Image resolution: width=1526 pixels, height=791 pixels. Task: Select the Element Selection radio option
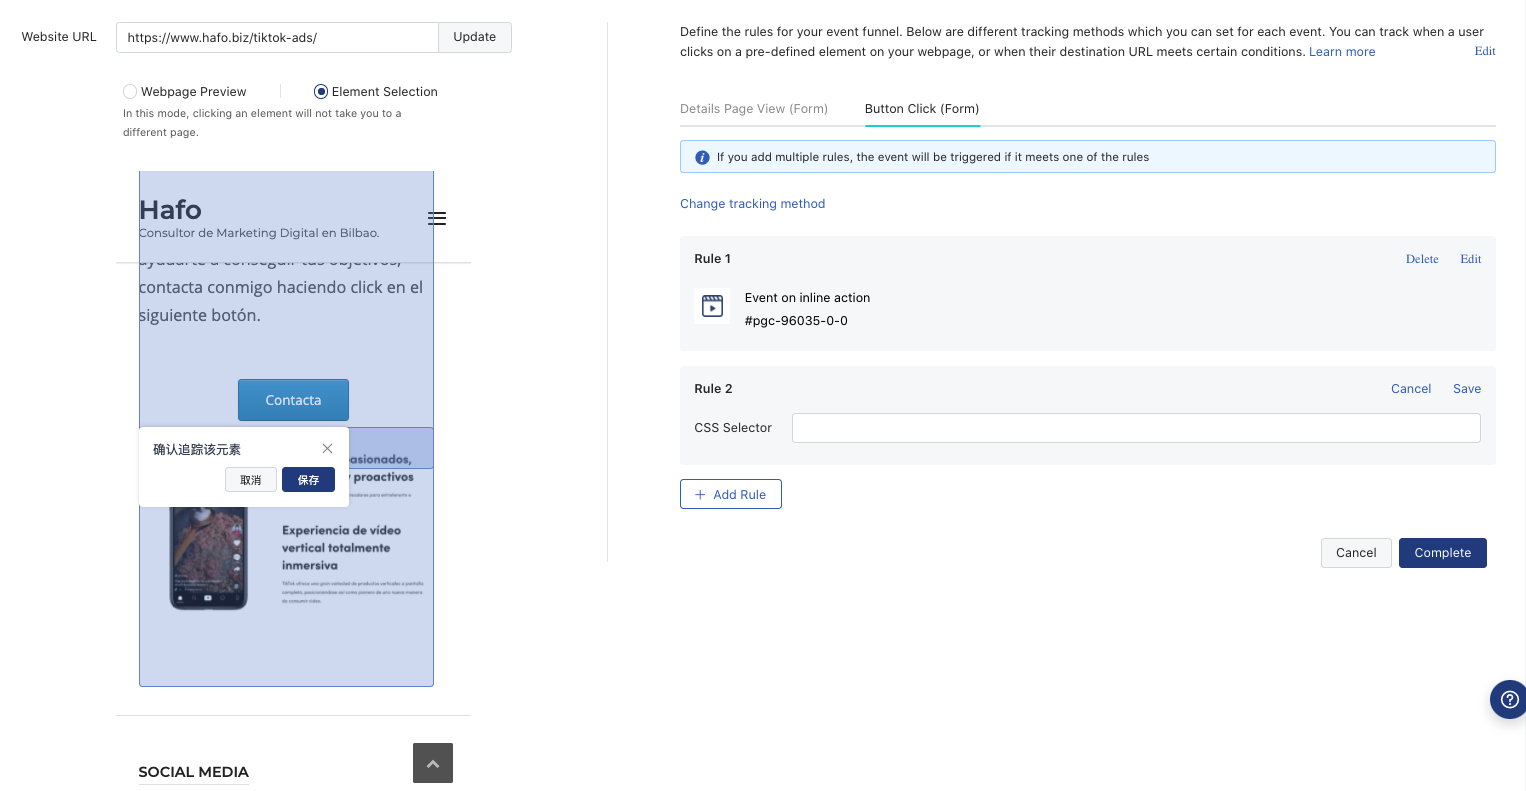tap(321, 91)
